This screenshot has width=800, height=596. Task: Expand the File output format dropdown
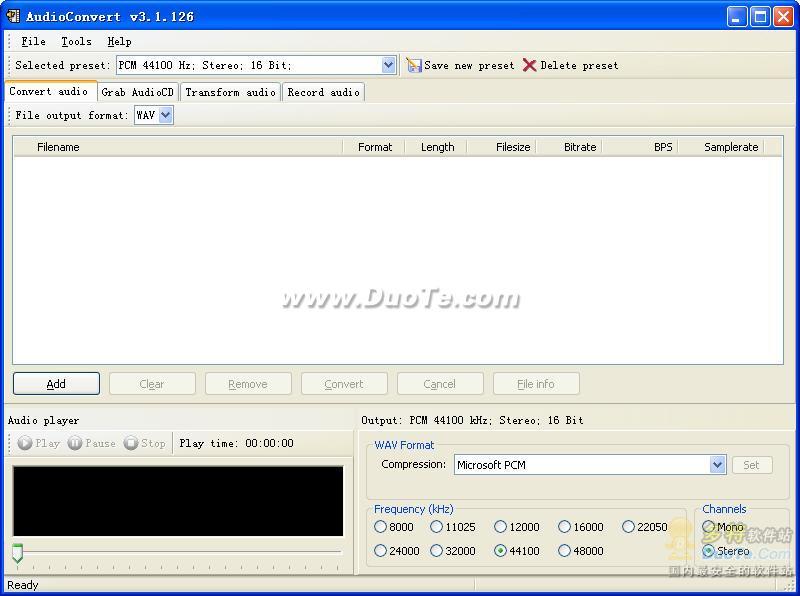click(x=165, y=115)
